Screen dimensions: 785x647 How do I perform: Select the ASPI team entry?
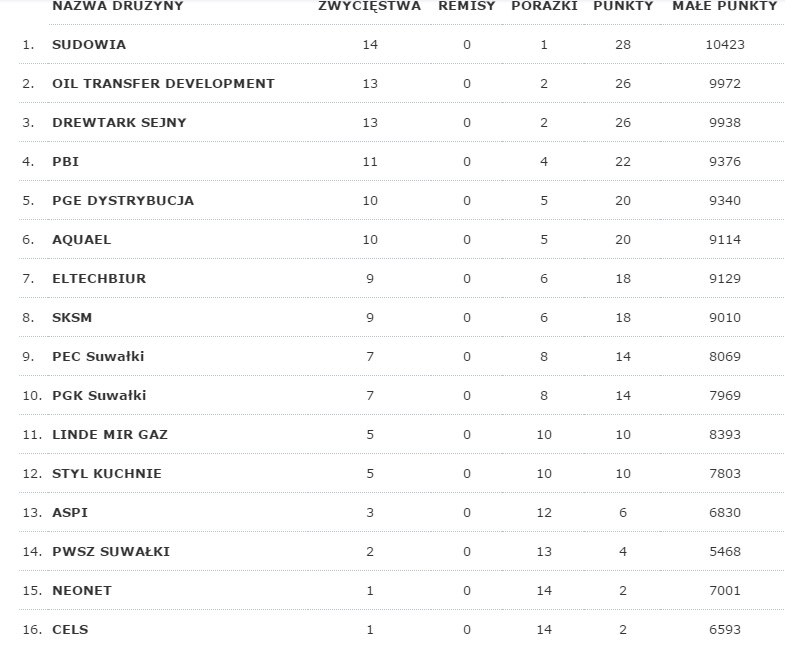click(69, 513)
